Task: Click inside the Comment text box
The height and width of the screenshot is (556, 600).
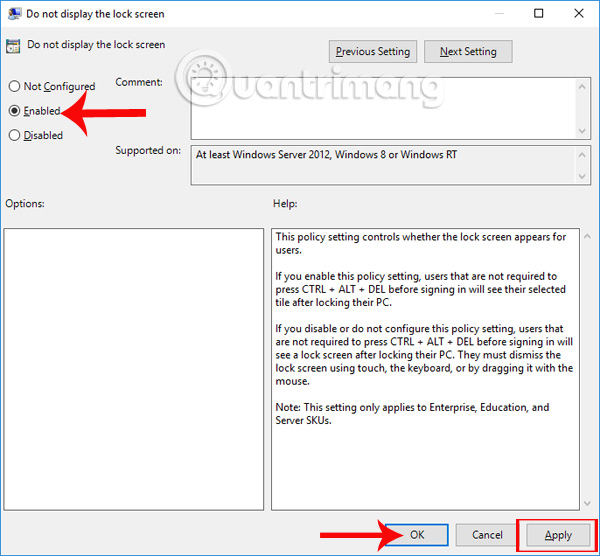Action: pos(383,109)
